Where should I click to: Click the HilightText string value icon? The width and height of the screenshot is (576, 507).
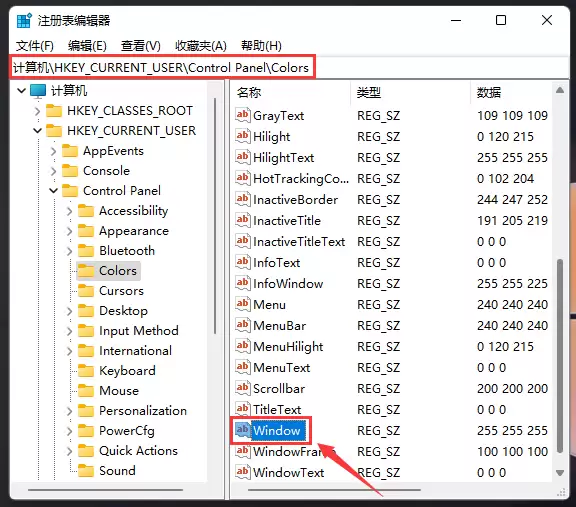click(x=242, y=157)
